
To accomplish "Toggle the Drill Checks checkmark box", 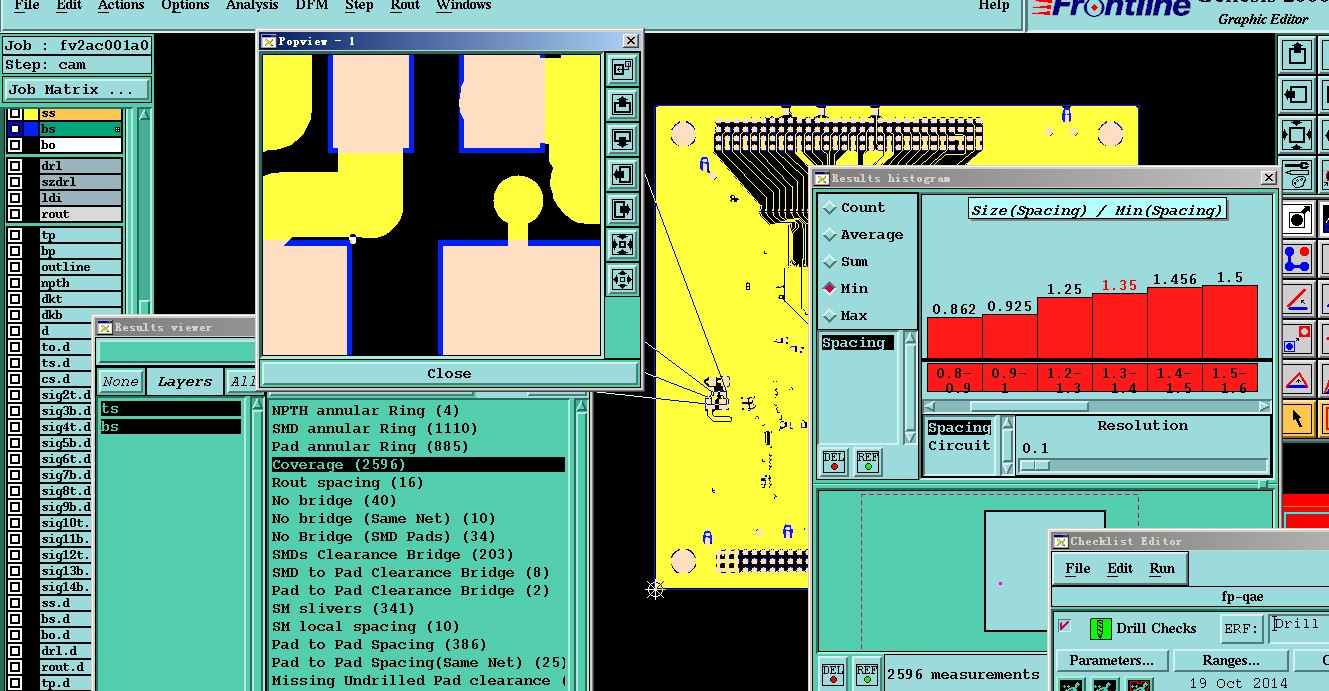I will [1065, 626].
